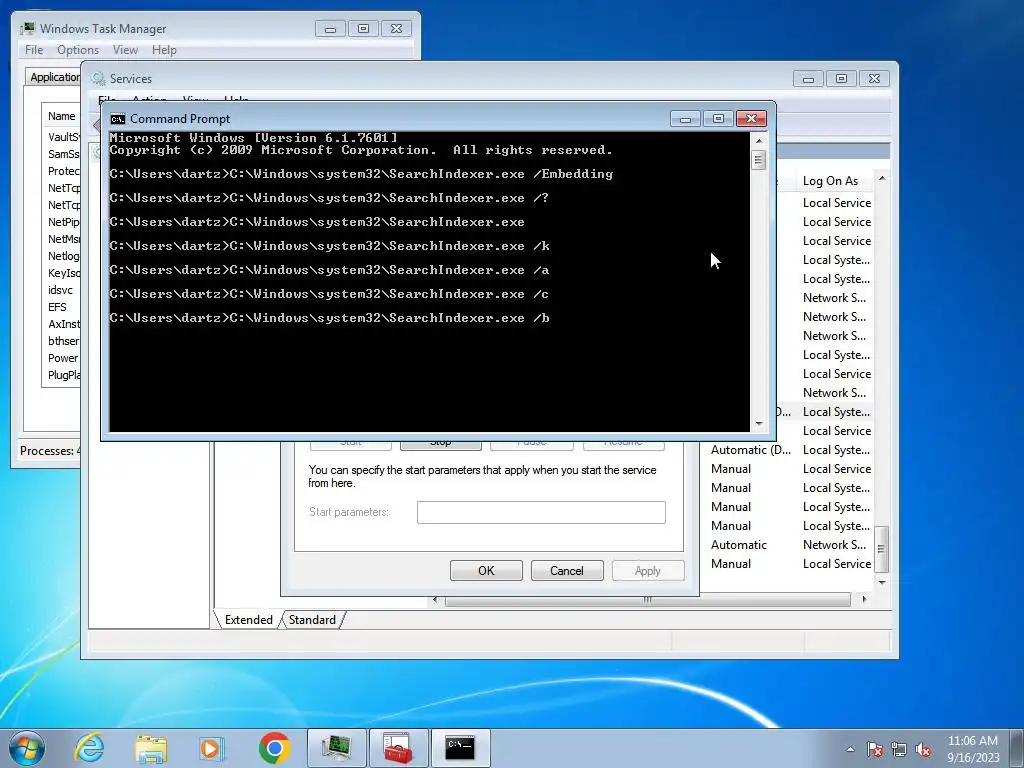This screenshot has height=768, width=1024.
Task: Open Task Manager Options menu
Action: tap(78, 50)
